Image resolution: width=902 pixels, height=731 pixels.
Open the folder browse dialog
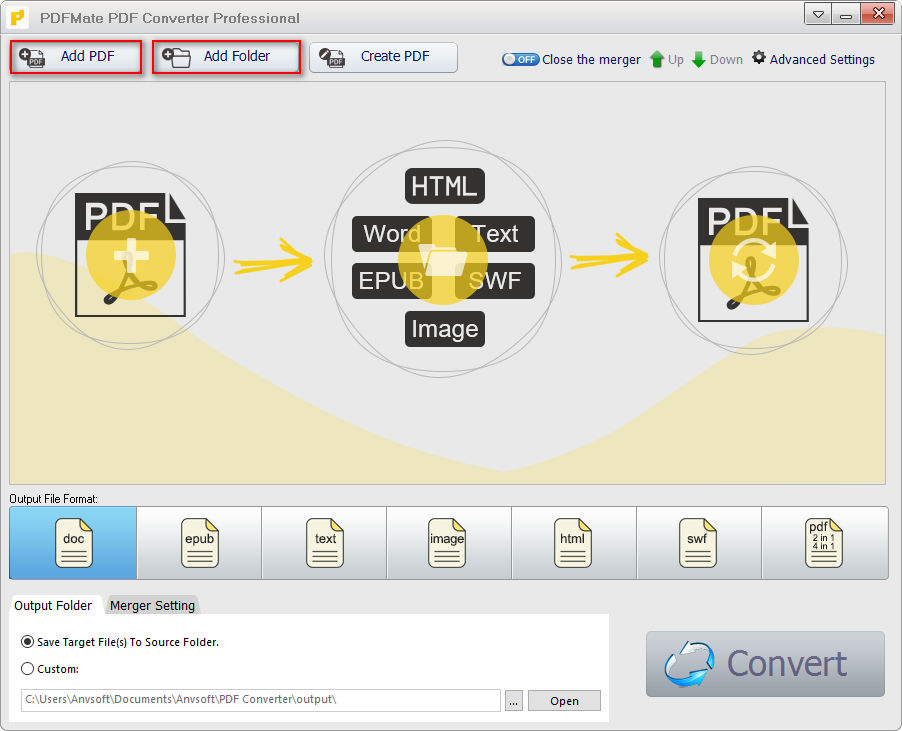(513, 700)
